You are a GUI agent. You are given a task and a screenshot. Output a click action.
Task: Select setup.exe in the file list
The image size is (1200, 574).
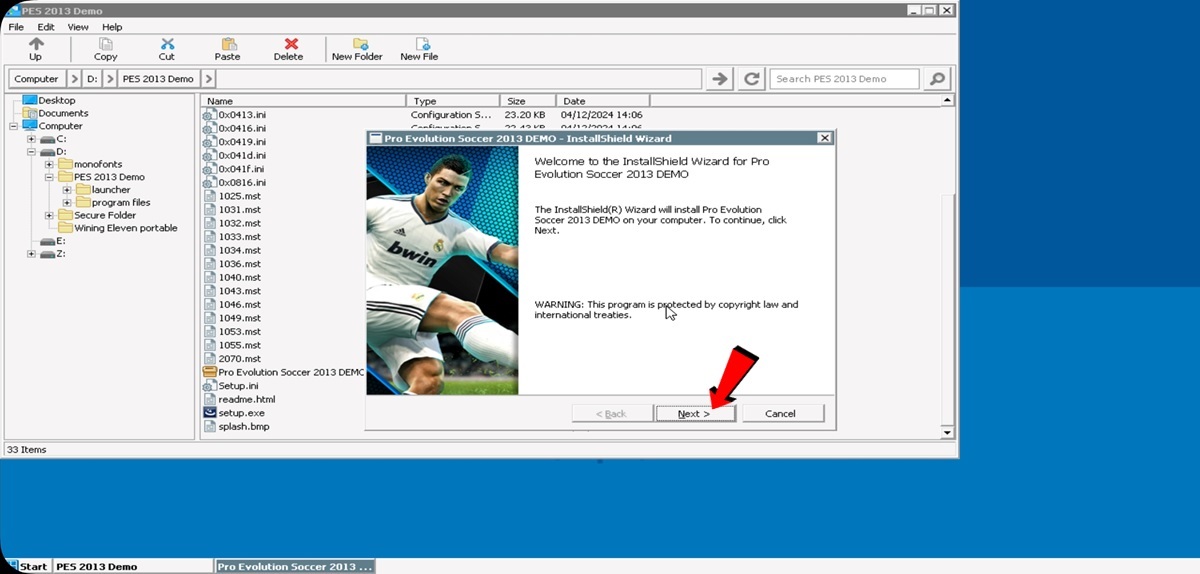point(241,412)
